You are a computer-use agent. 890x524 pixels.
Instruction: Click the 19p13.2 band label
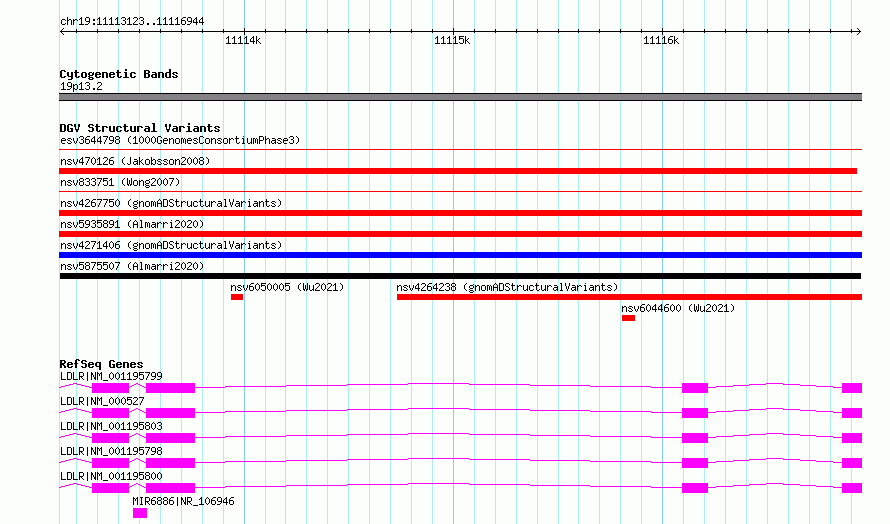[81, 86]
